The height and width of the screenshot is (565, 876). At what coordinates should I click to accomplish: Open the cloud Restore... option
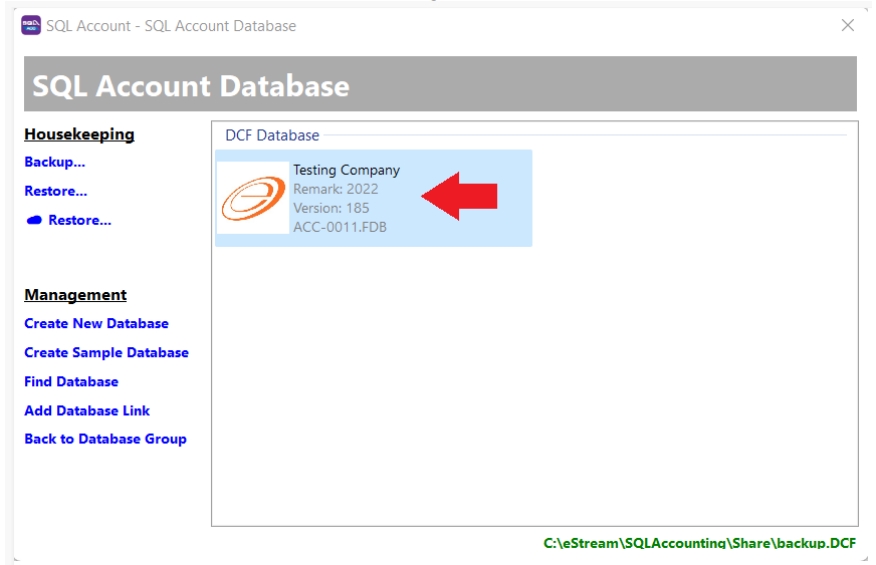pos(79,220)
